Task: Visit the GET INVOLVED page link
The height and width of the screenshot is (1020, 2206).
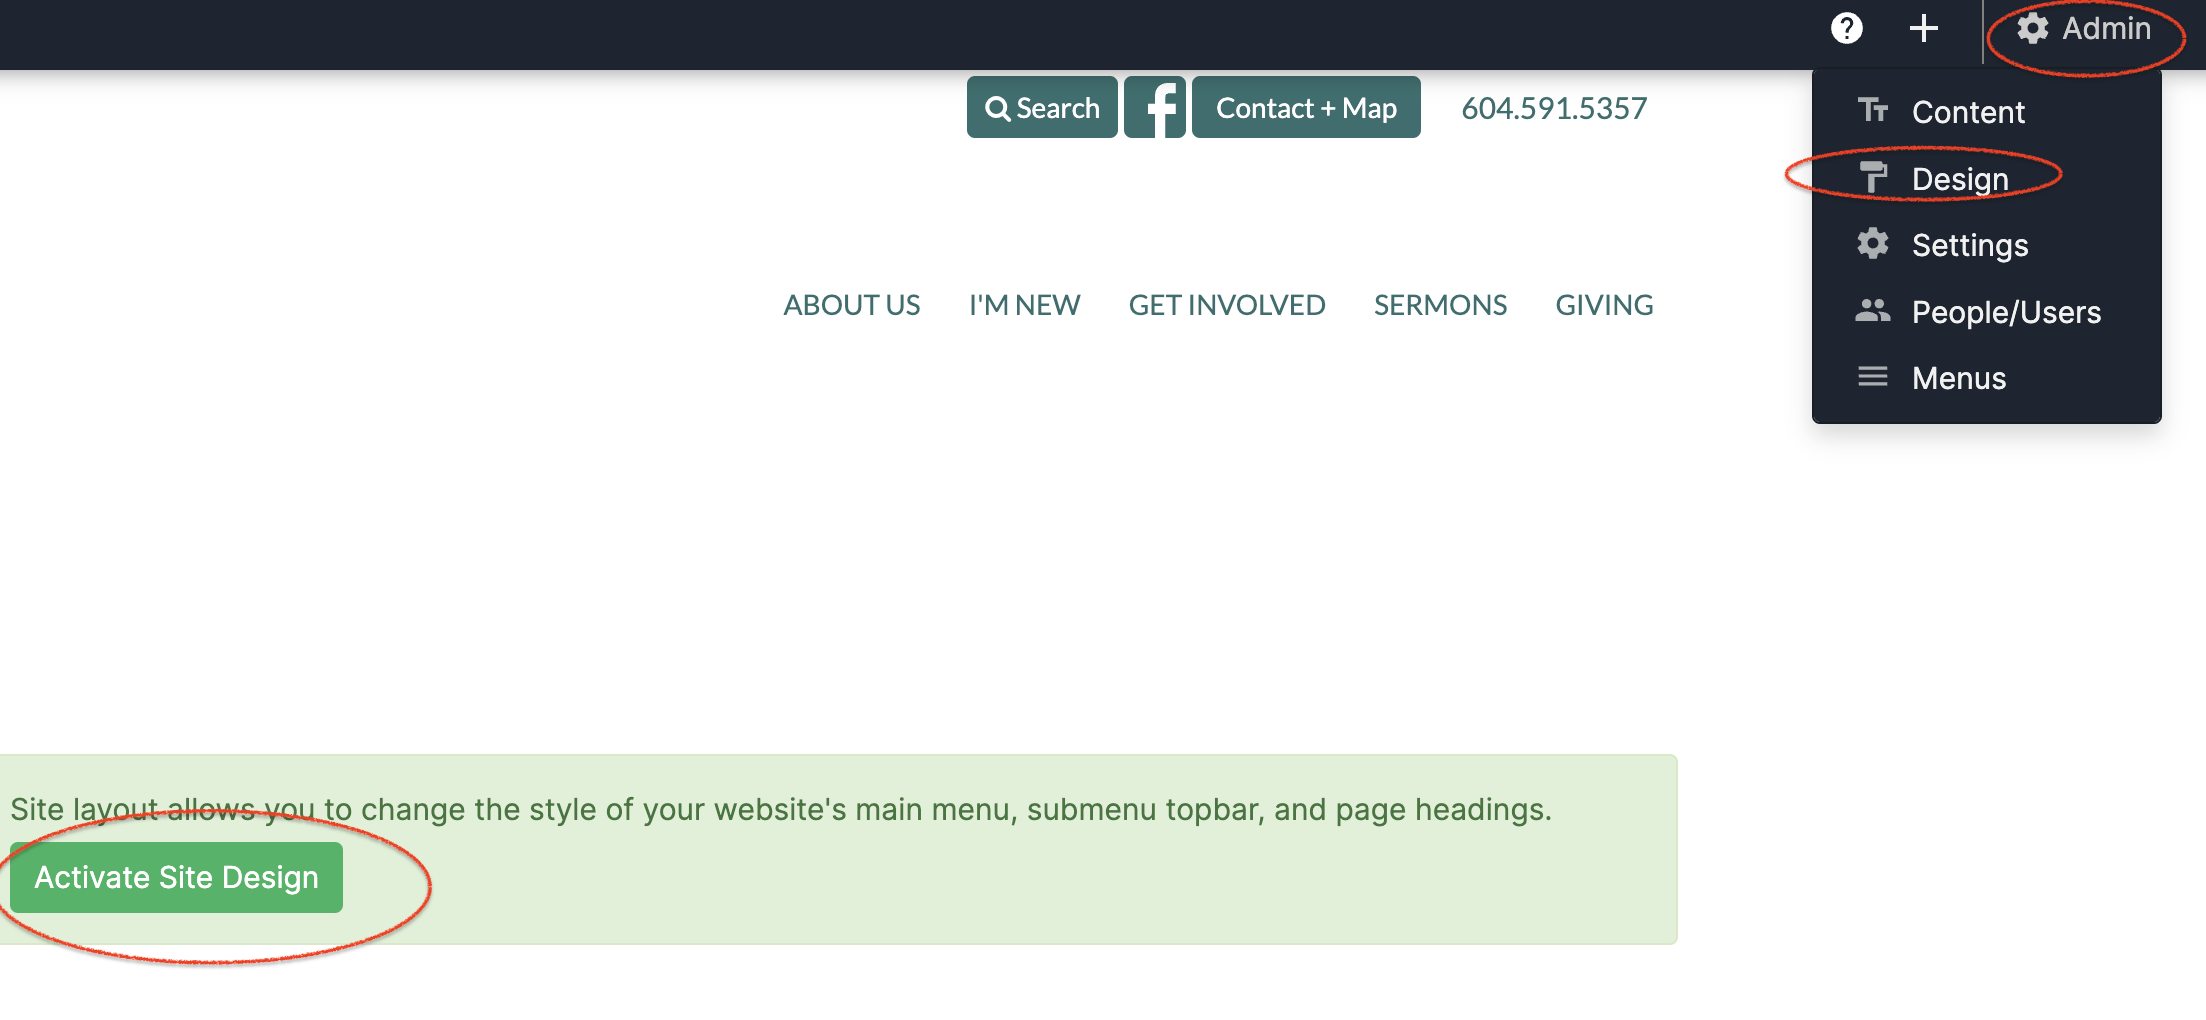Action: (x=1227, y=305)
